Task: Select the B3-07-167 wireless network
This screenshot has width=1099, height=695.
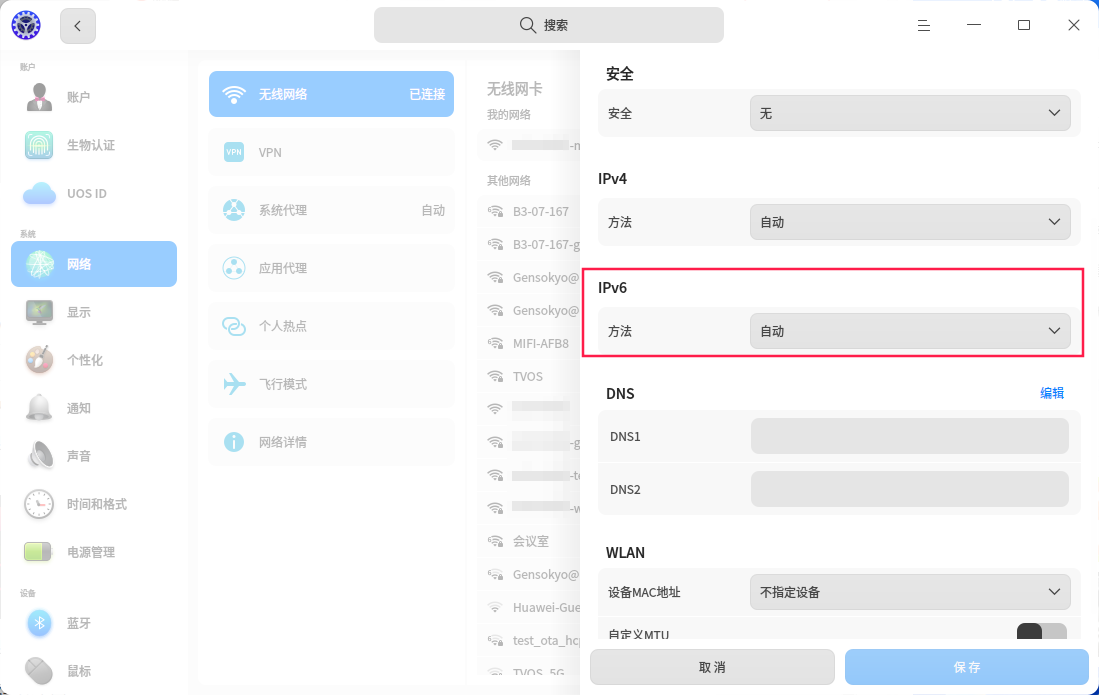Action: click(530, 212)
